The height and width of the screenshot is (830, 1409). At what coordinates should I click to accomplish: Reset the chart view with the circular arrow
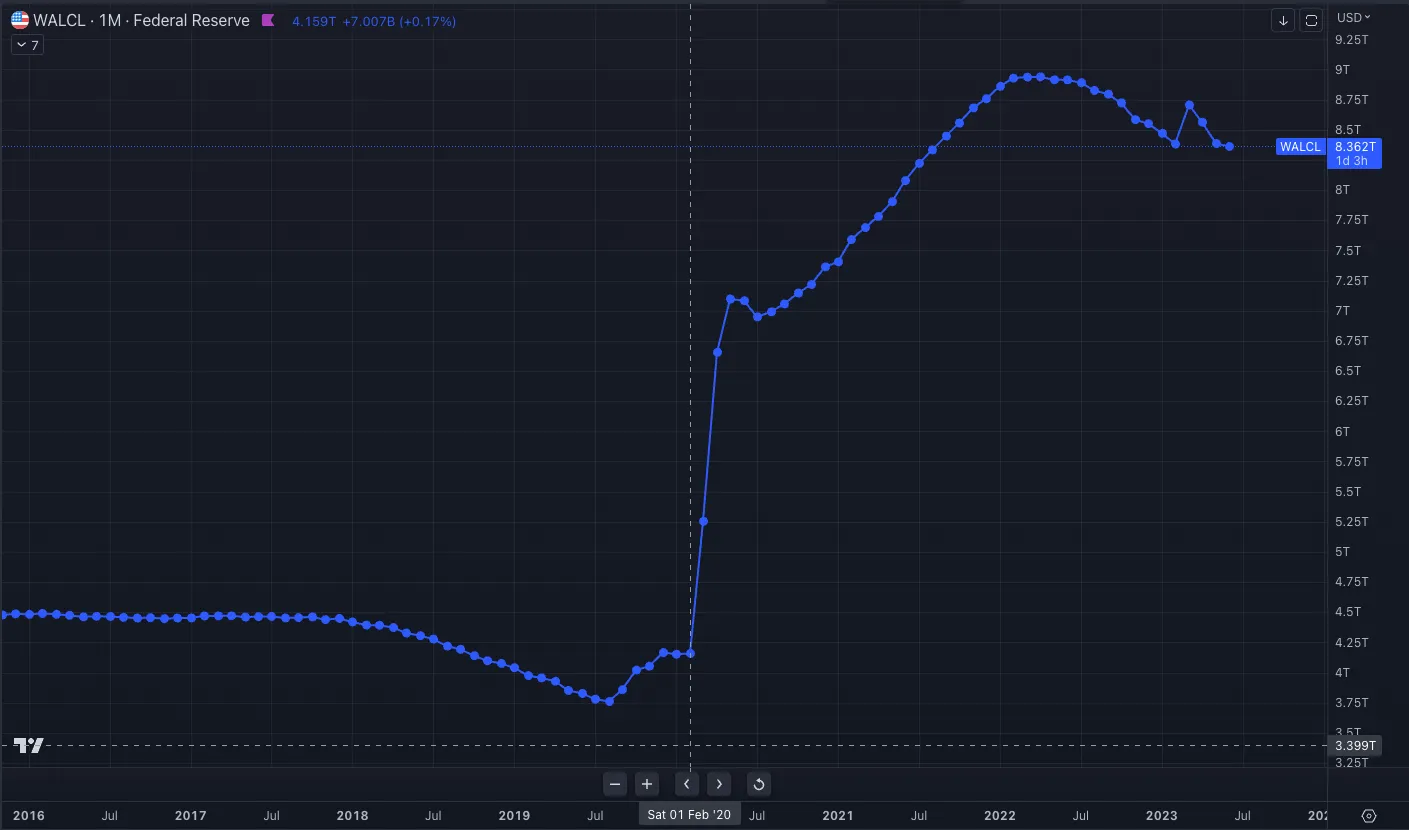[759, 784]
